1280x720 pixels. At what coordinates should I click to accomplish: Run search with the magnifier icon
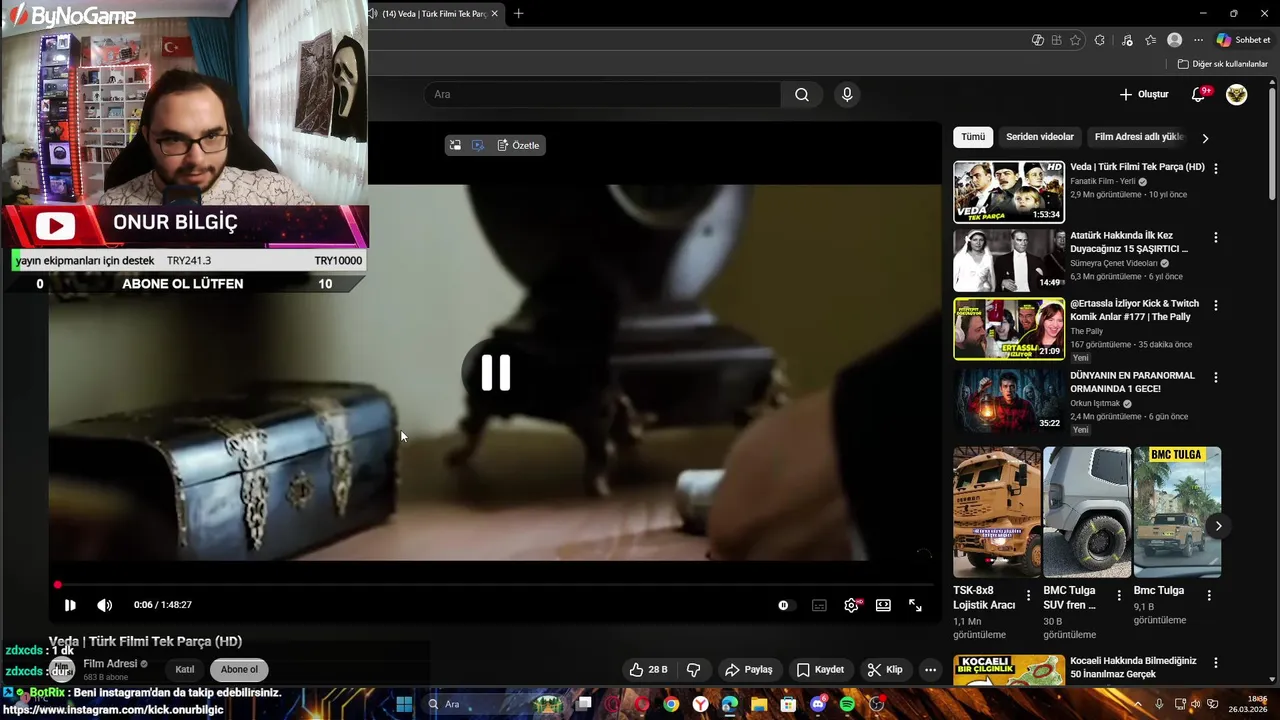point(802,94)
